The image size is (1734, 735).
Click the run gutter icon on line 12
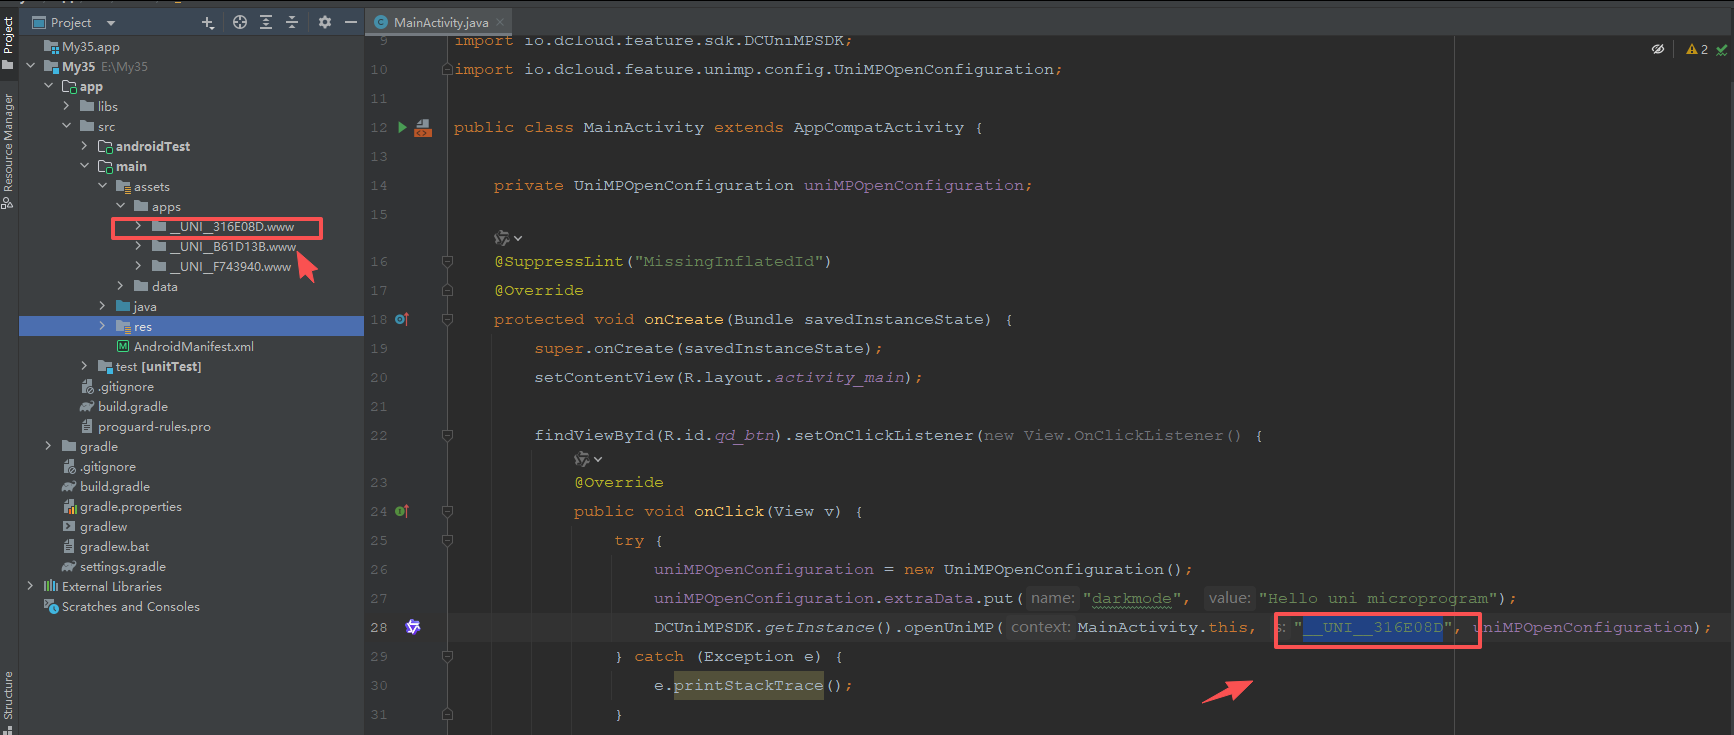point(402,127)
